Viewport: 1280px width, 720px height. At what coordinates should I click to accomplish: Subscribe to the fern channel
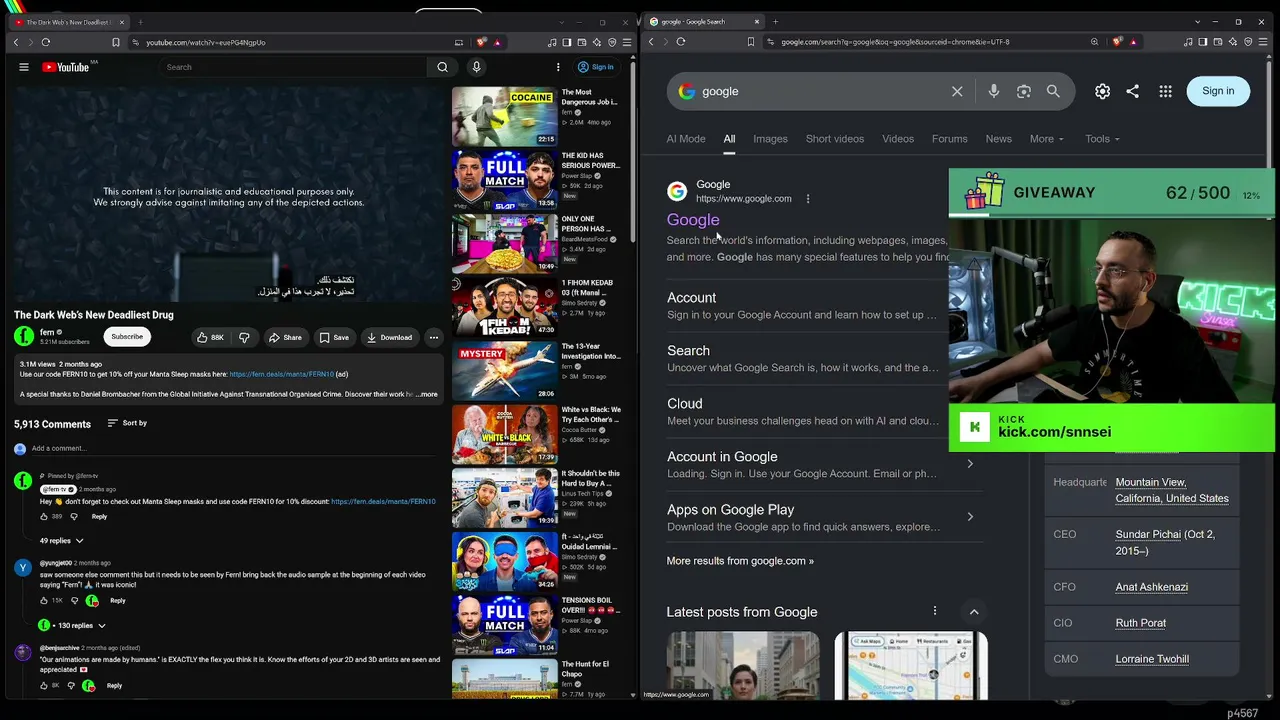127,337
